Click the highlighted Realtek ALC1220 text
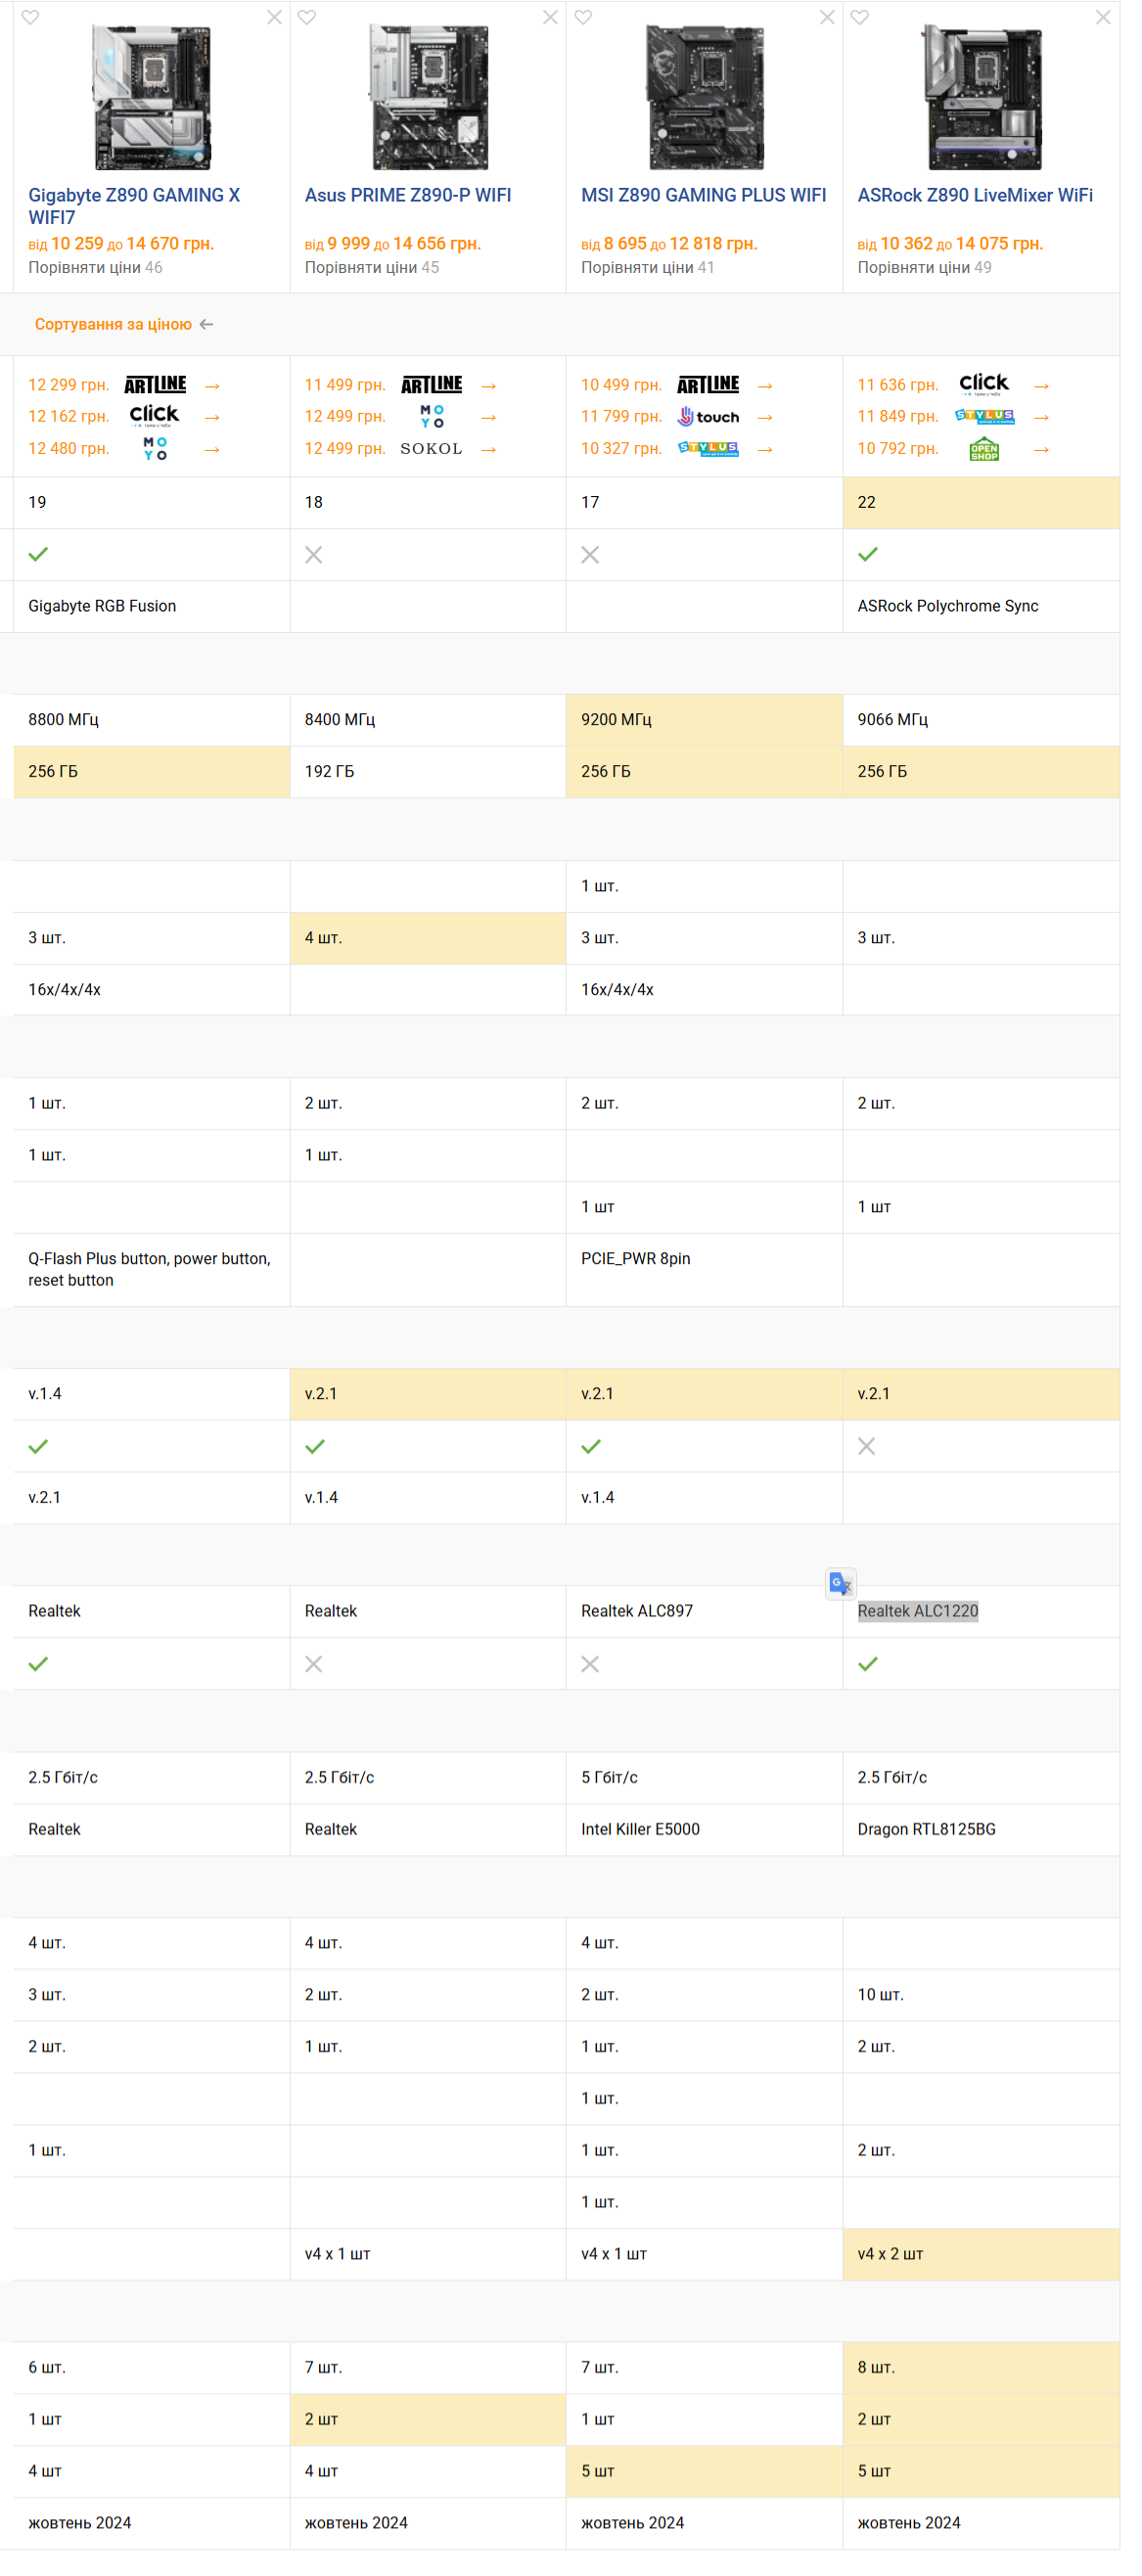This screenshot has height=2576, width=1142. (918, 1611)
